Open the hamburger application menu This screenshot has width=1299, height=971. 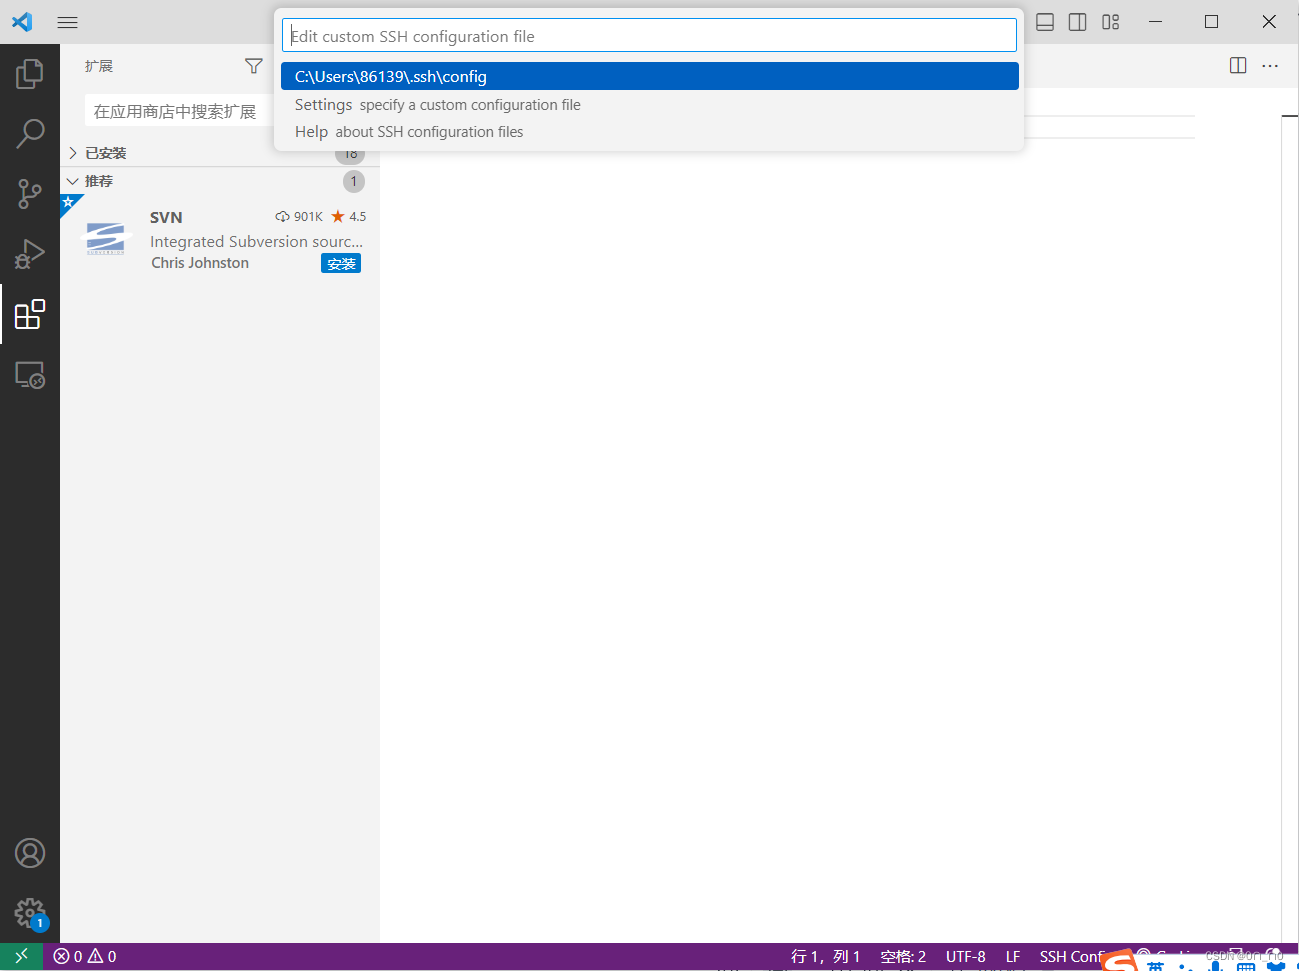[x=67, y=22]
